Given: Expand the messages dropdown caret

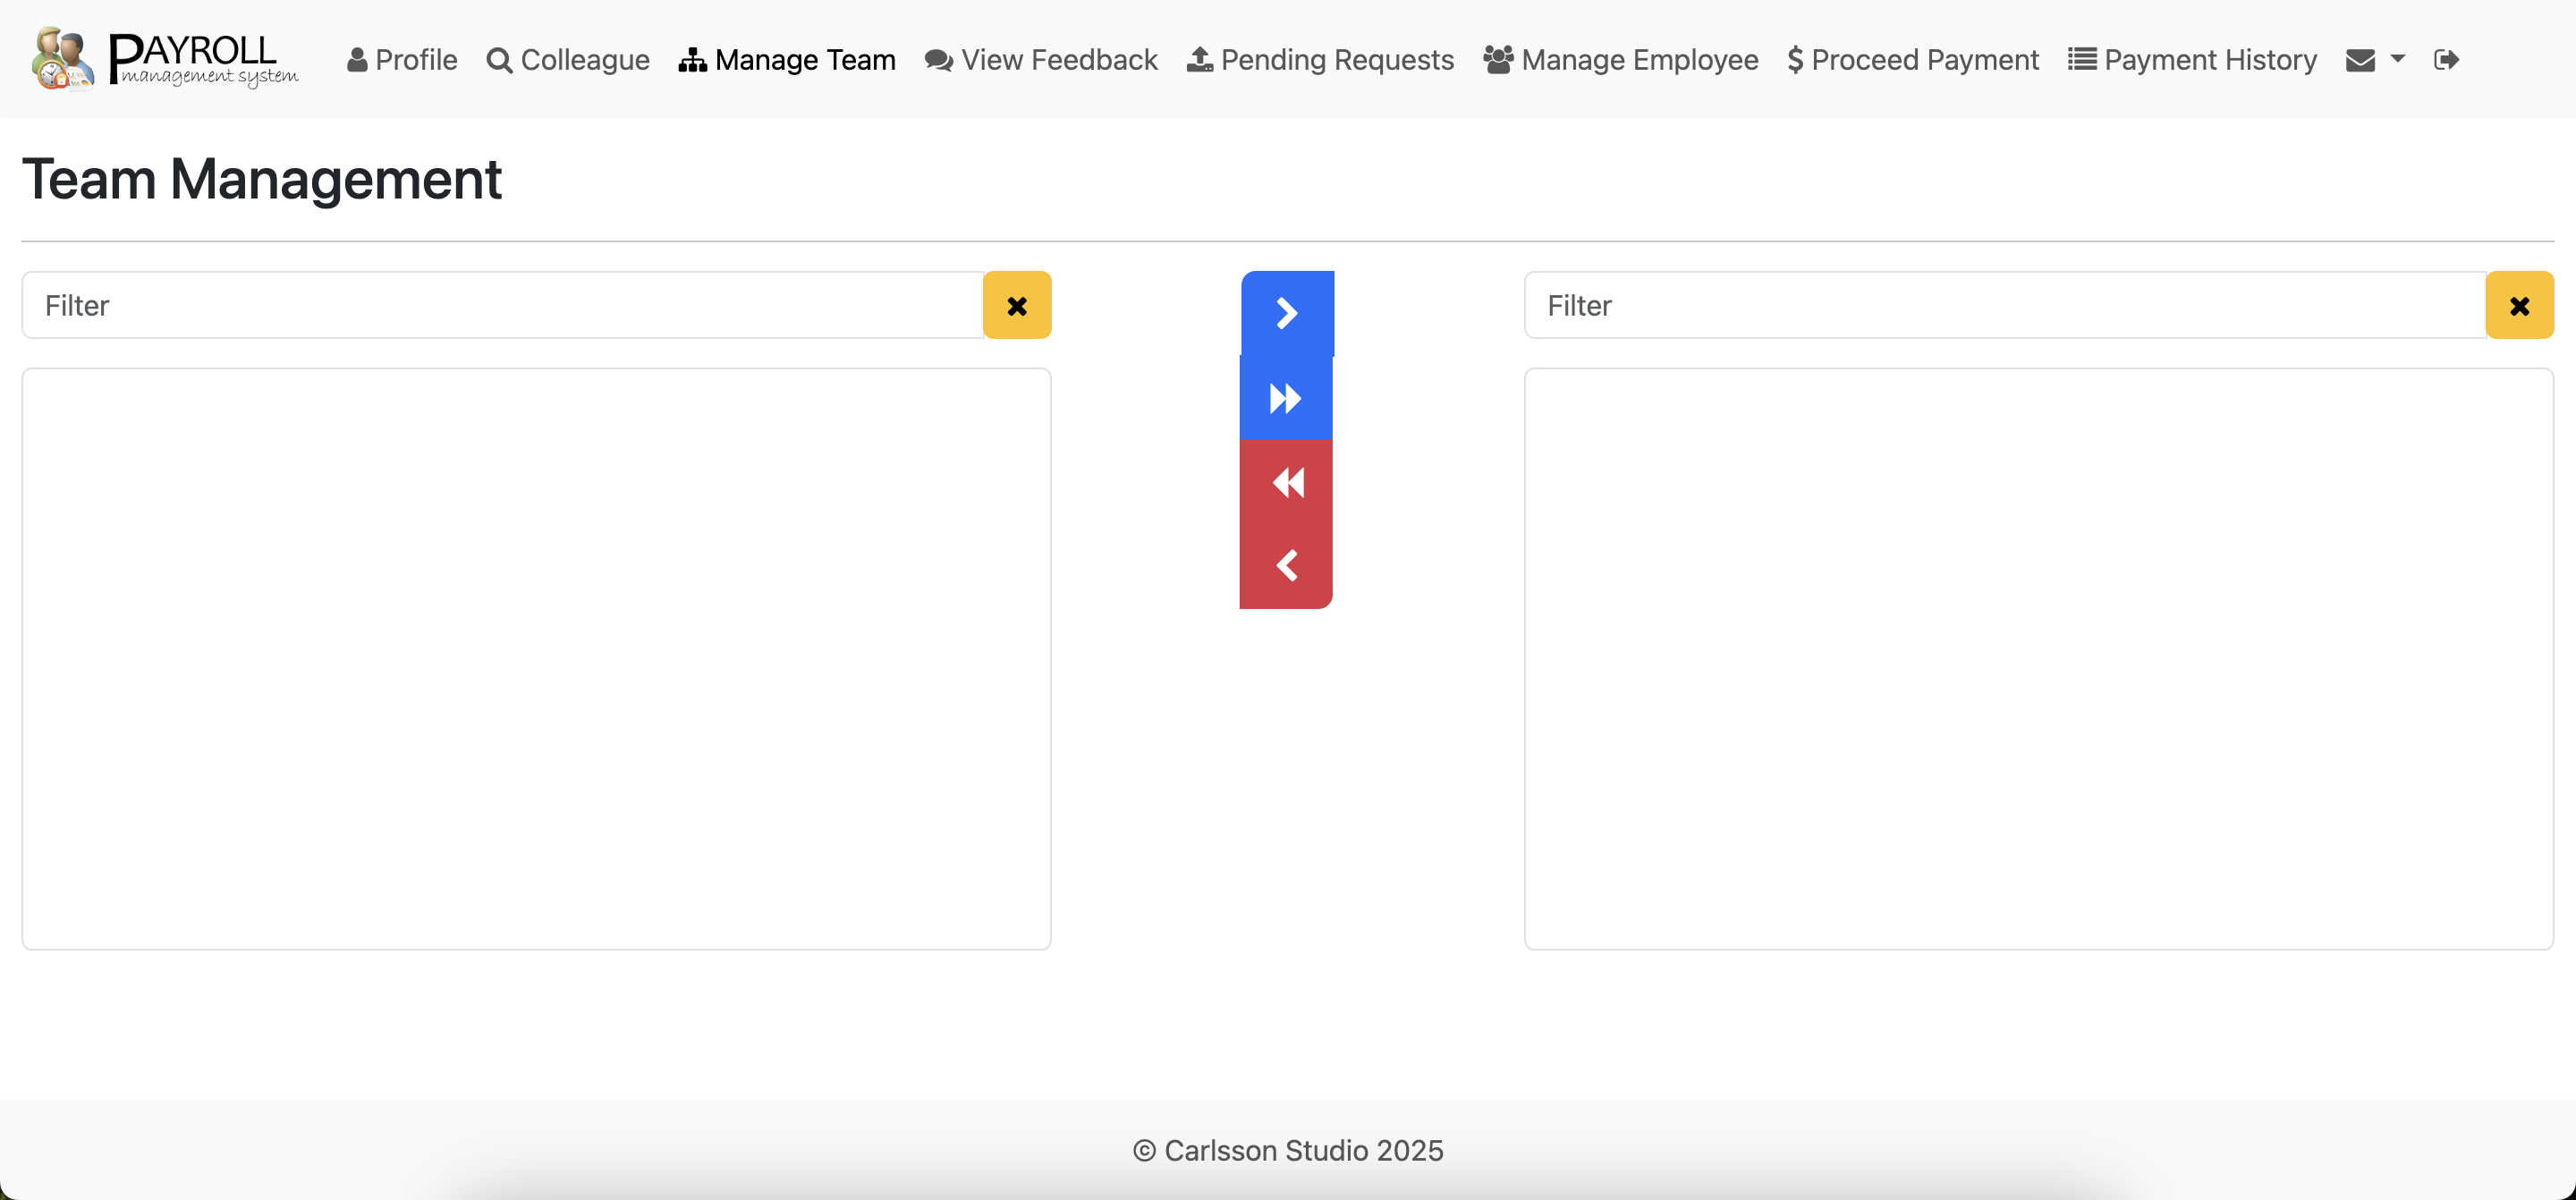Looking at the screenshot, I should [2397, 59].
